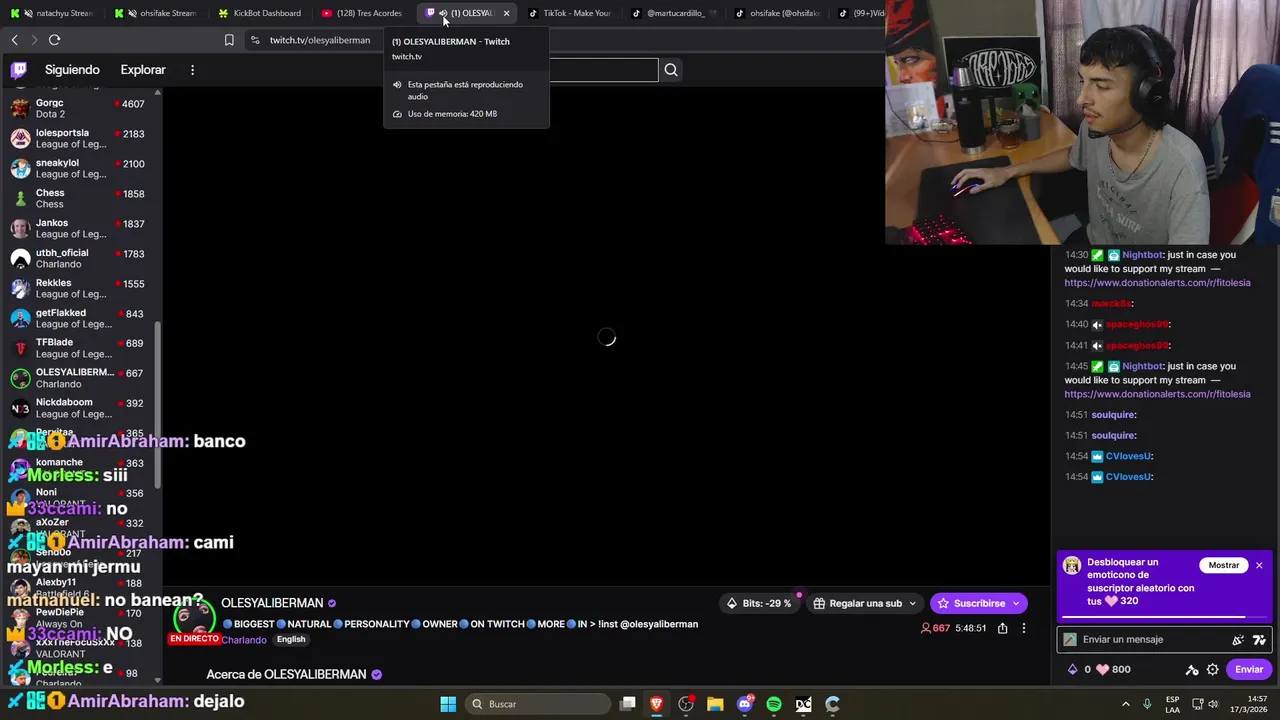Open the volume icon in system tray
The height and width of the screenshot is (720, 1280).
coord(1213,704)
